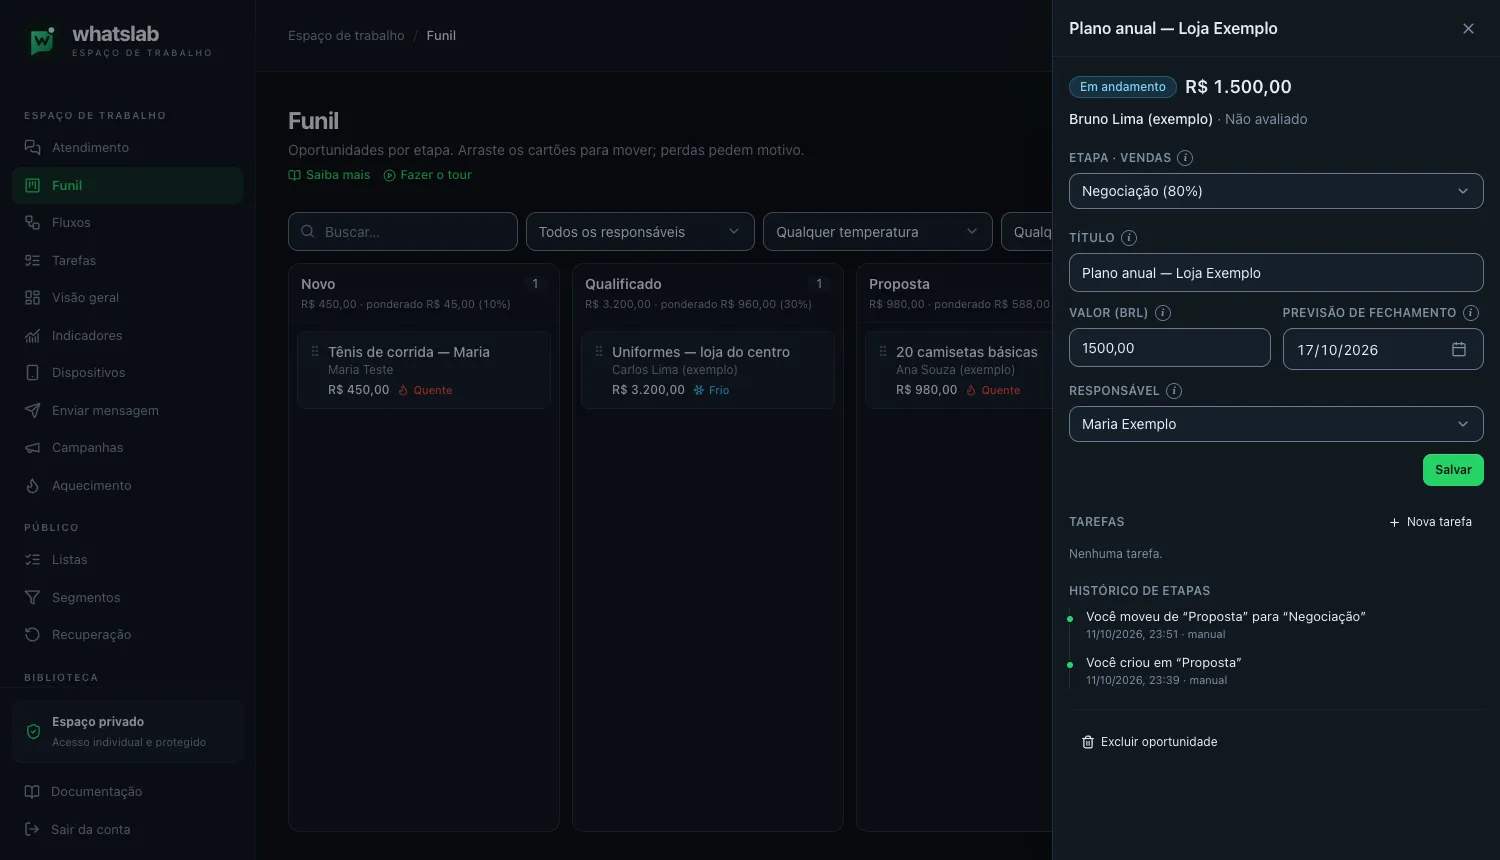The height and width of the screenshot is (860, 1500).
Task: Click info icon next to Título
Action: [x=1129, y=238]
